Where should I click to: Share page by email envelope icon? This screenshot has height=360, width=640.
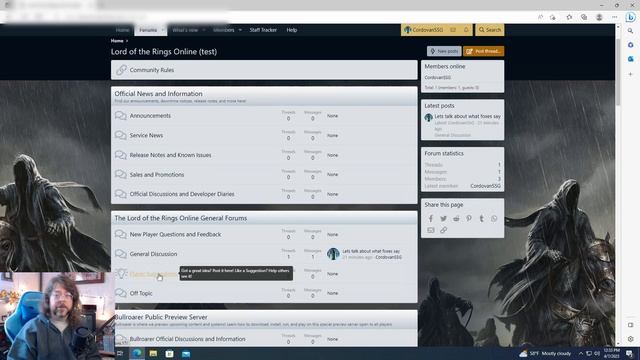pos(431,230)
